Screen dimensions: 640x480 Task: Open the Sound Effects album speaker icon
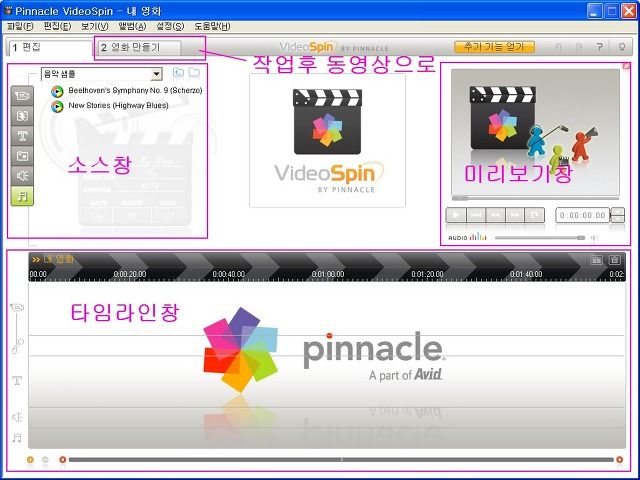tap(22, 176)
